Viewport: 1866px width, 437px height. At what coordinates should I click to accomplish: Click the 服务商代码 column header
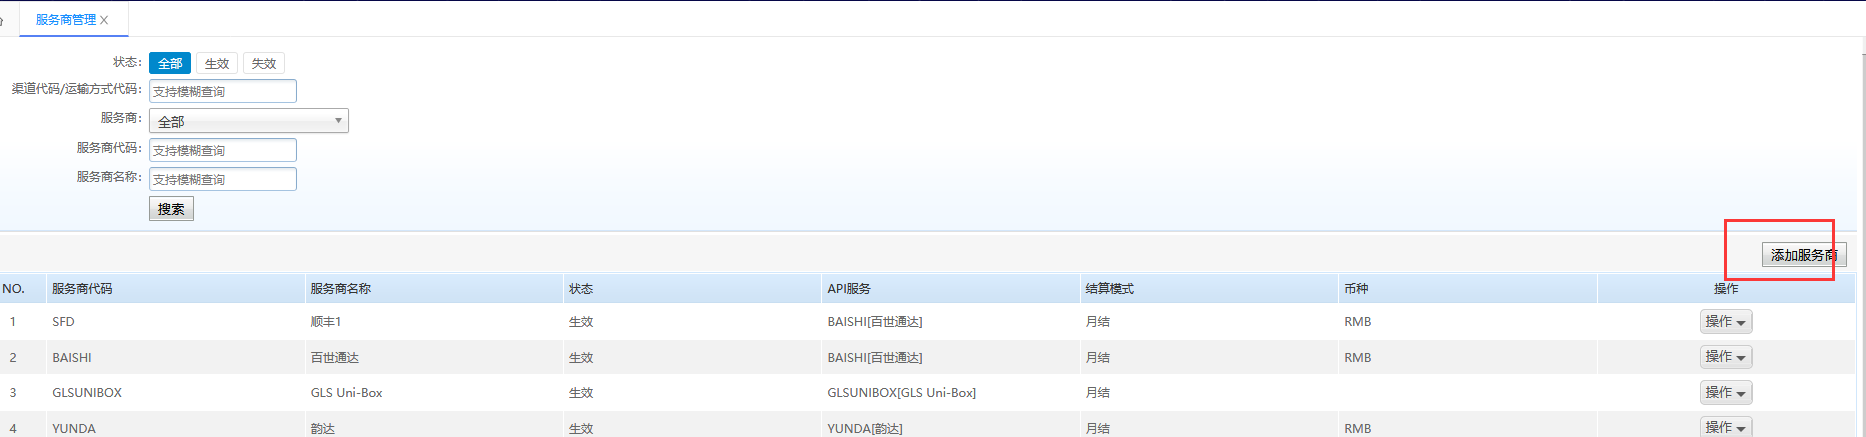82,289
